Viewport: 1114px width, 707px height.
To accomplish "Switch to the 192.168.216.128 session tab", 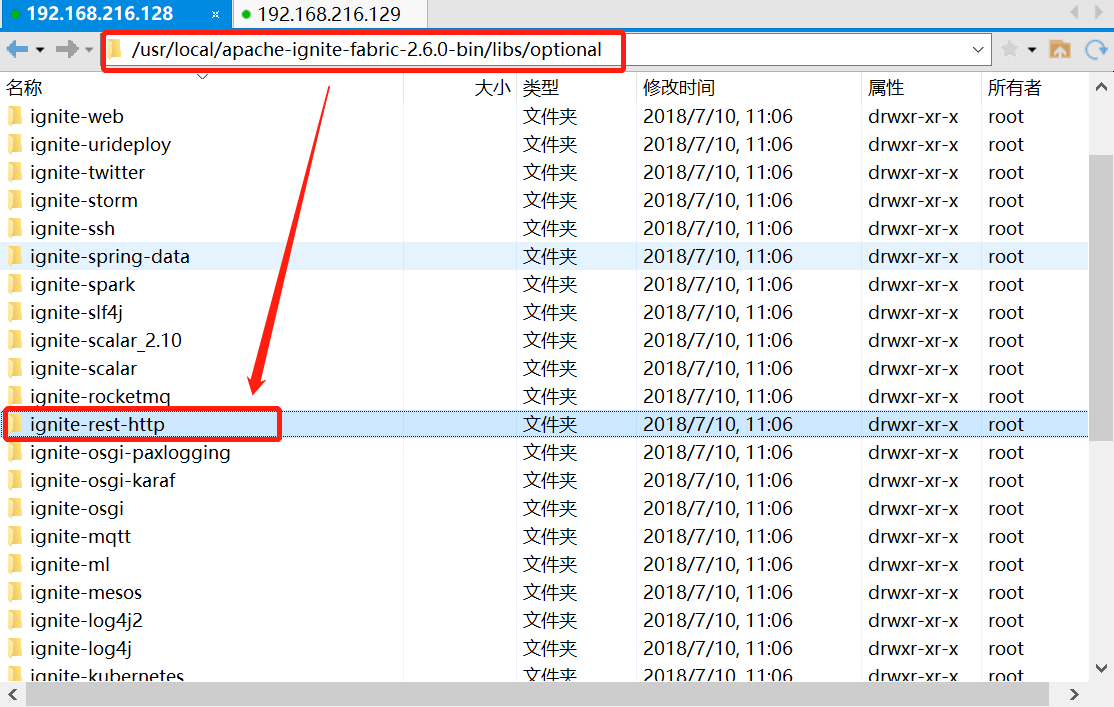I will [x=100, y=15].
